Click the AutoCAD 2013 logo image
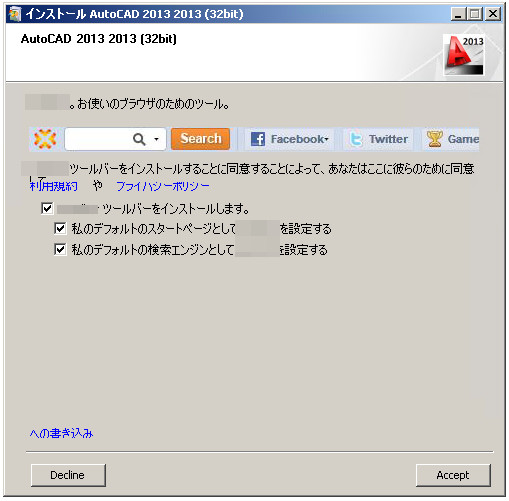509x501 pixels. 464,55
